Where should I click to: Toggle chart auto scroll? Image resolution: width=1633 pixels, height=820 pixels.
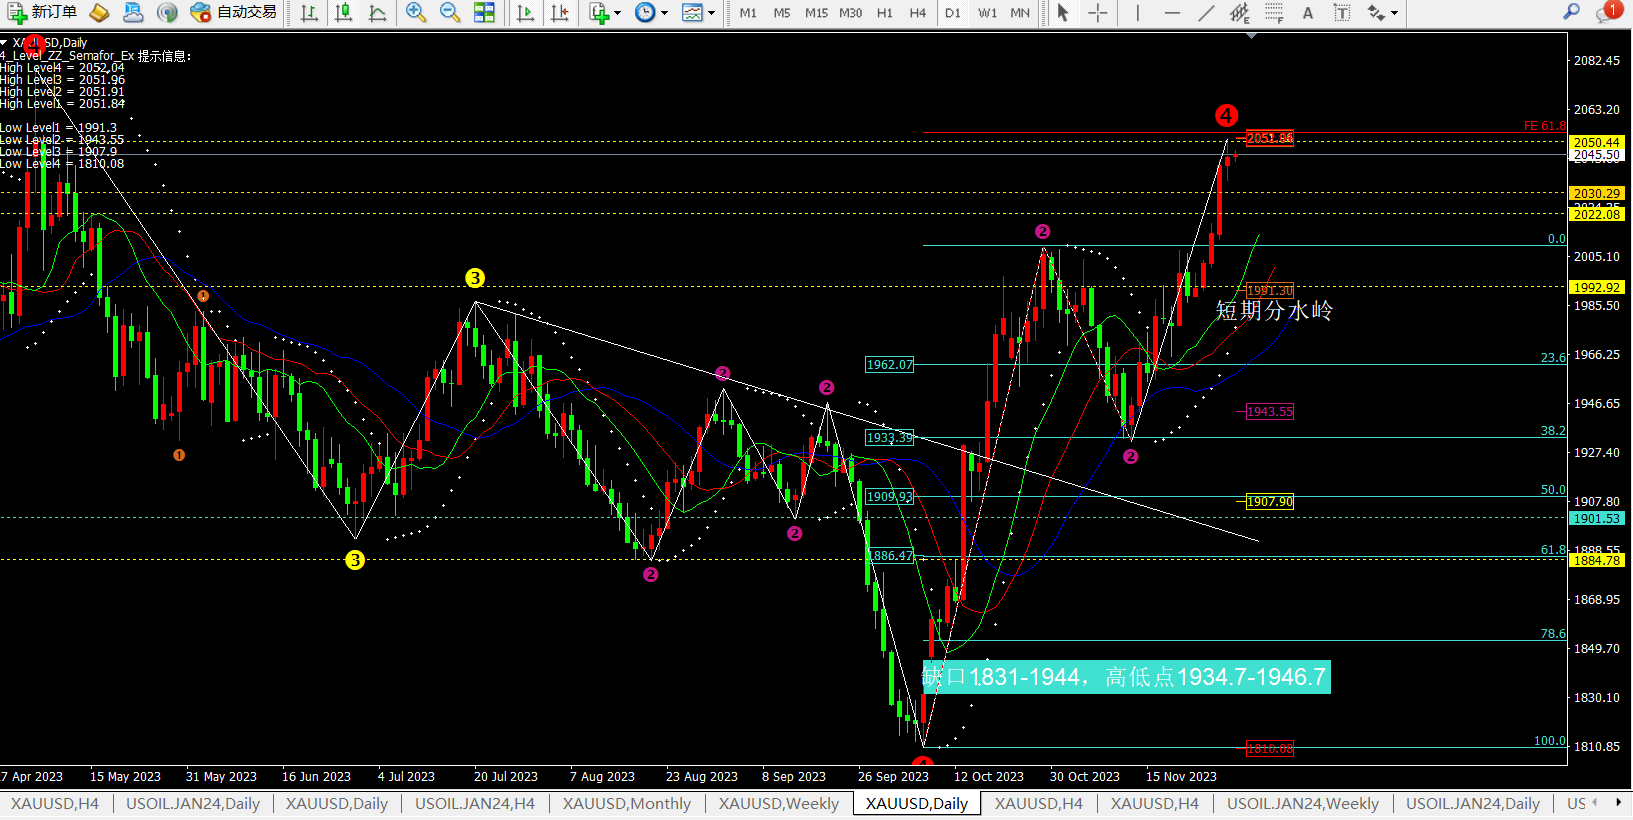526,13
